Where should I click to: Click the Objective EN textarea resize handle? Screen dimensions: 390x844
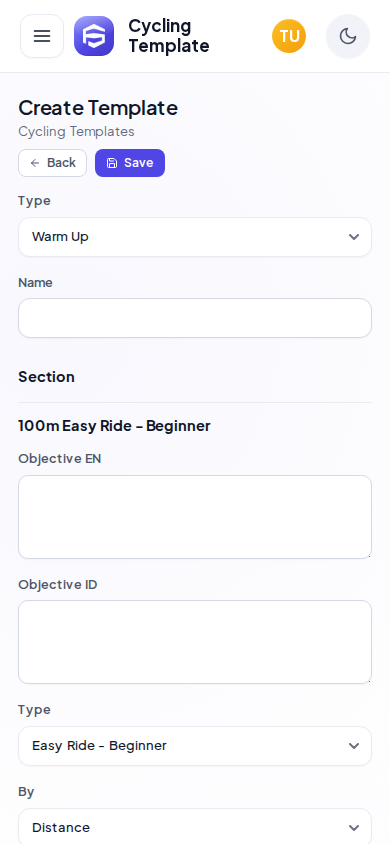[368, 555]
